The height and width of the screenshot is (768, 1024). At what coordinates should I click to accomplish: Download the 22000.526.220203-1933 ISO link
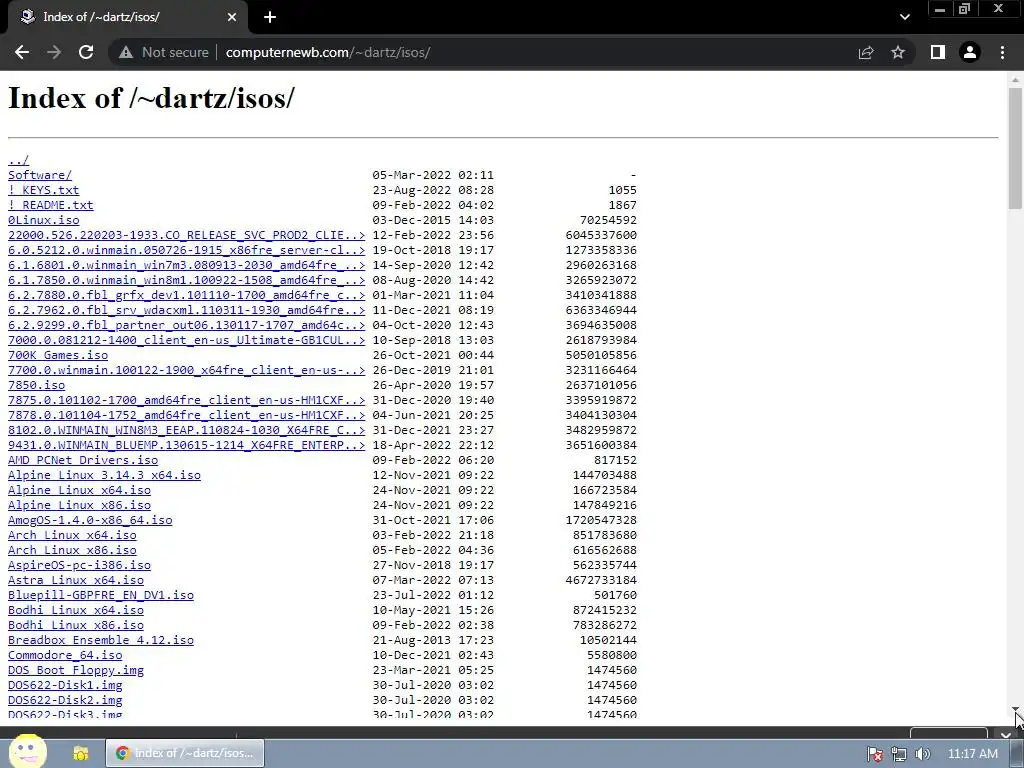coord(186,235)
